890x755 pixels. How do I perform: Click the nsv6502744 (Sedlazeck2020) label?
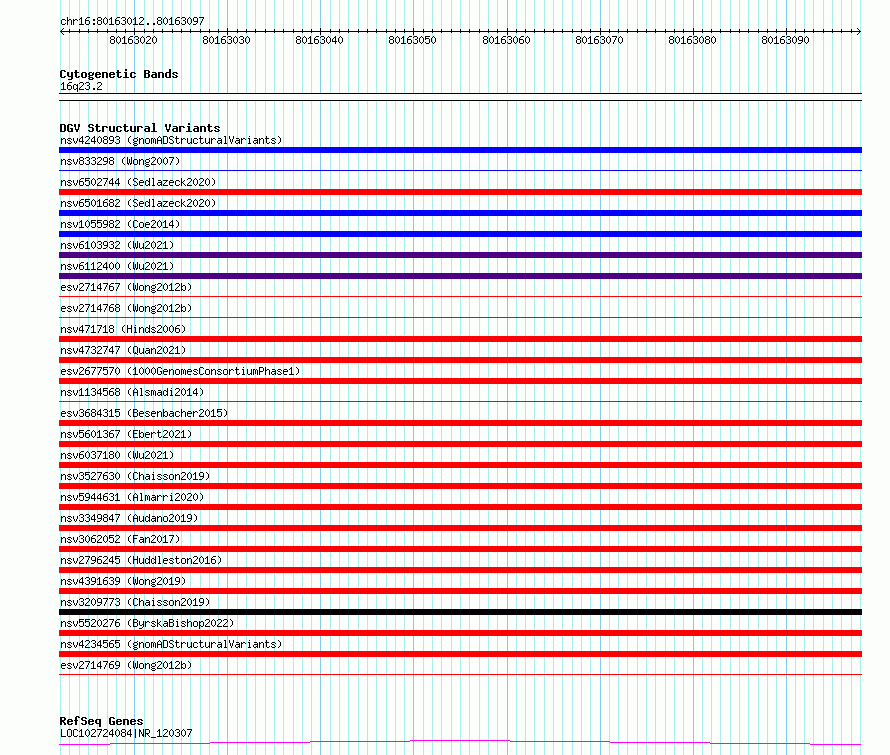(x=138, y=182)
